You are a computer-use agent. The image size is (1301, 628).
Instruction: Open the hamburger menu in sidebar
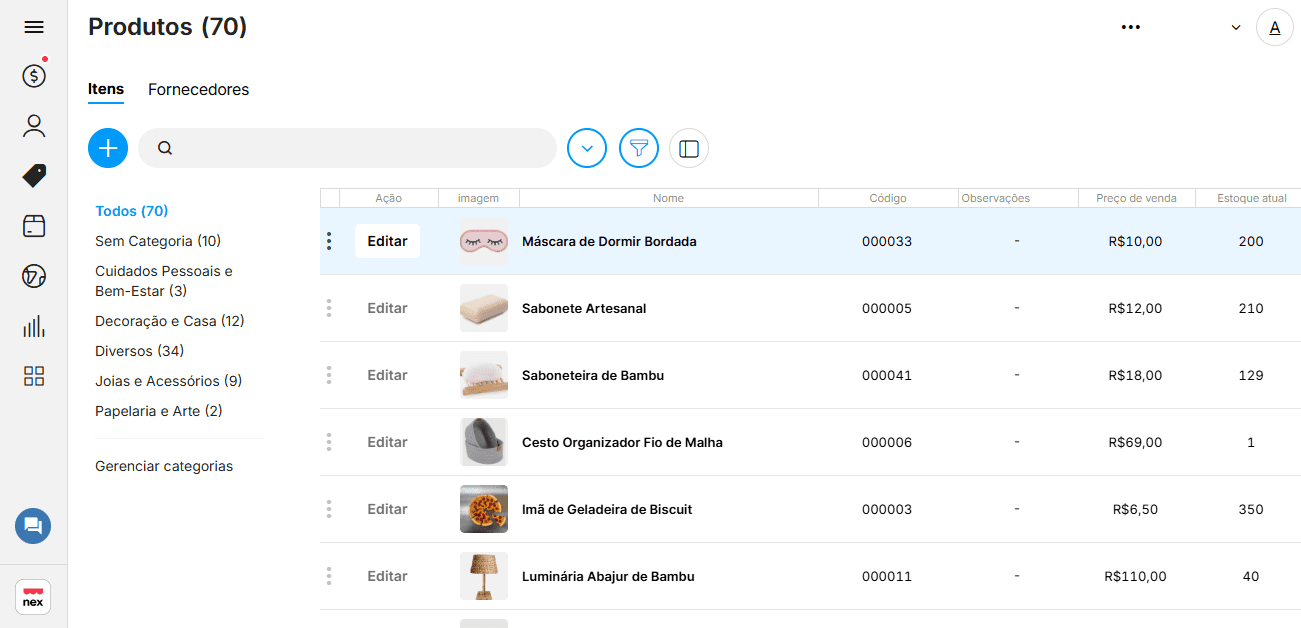(34, 27)
